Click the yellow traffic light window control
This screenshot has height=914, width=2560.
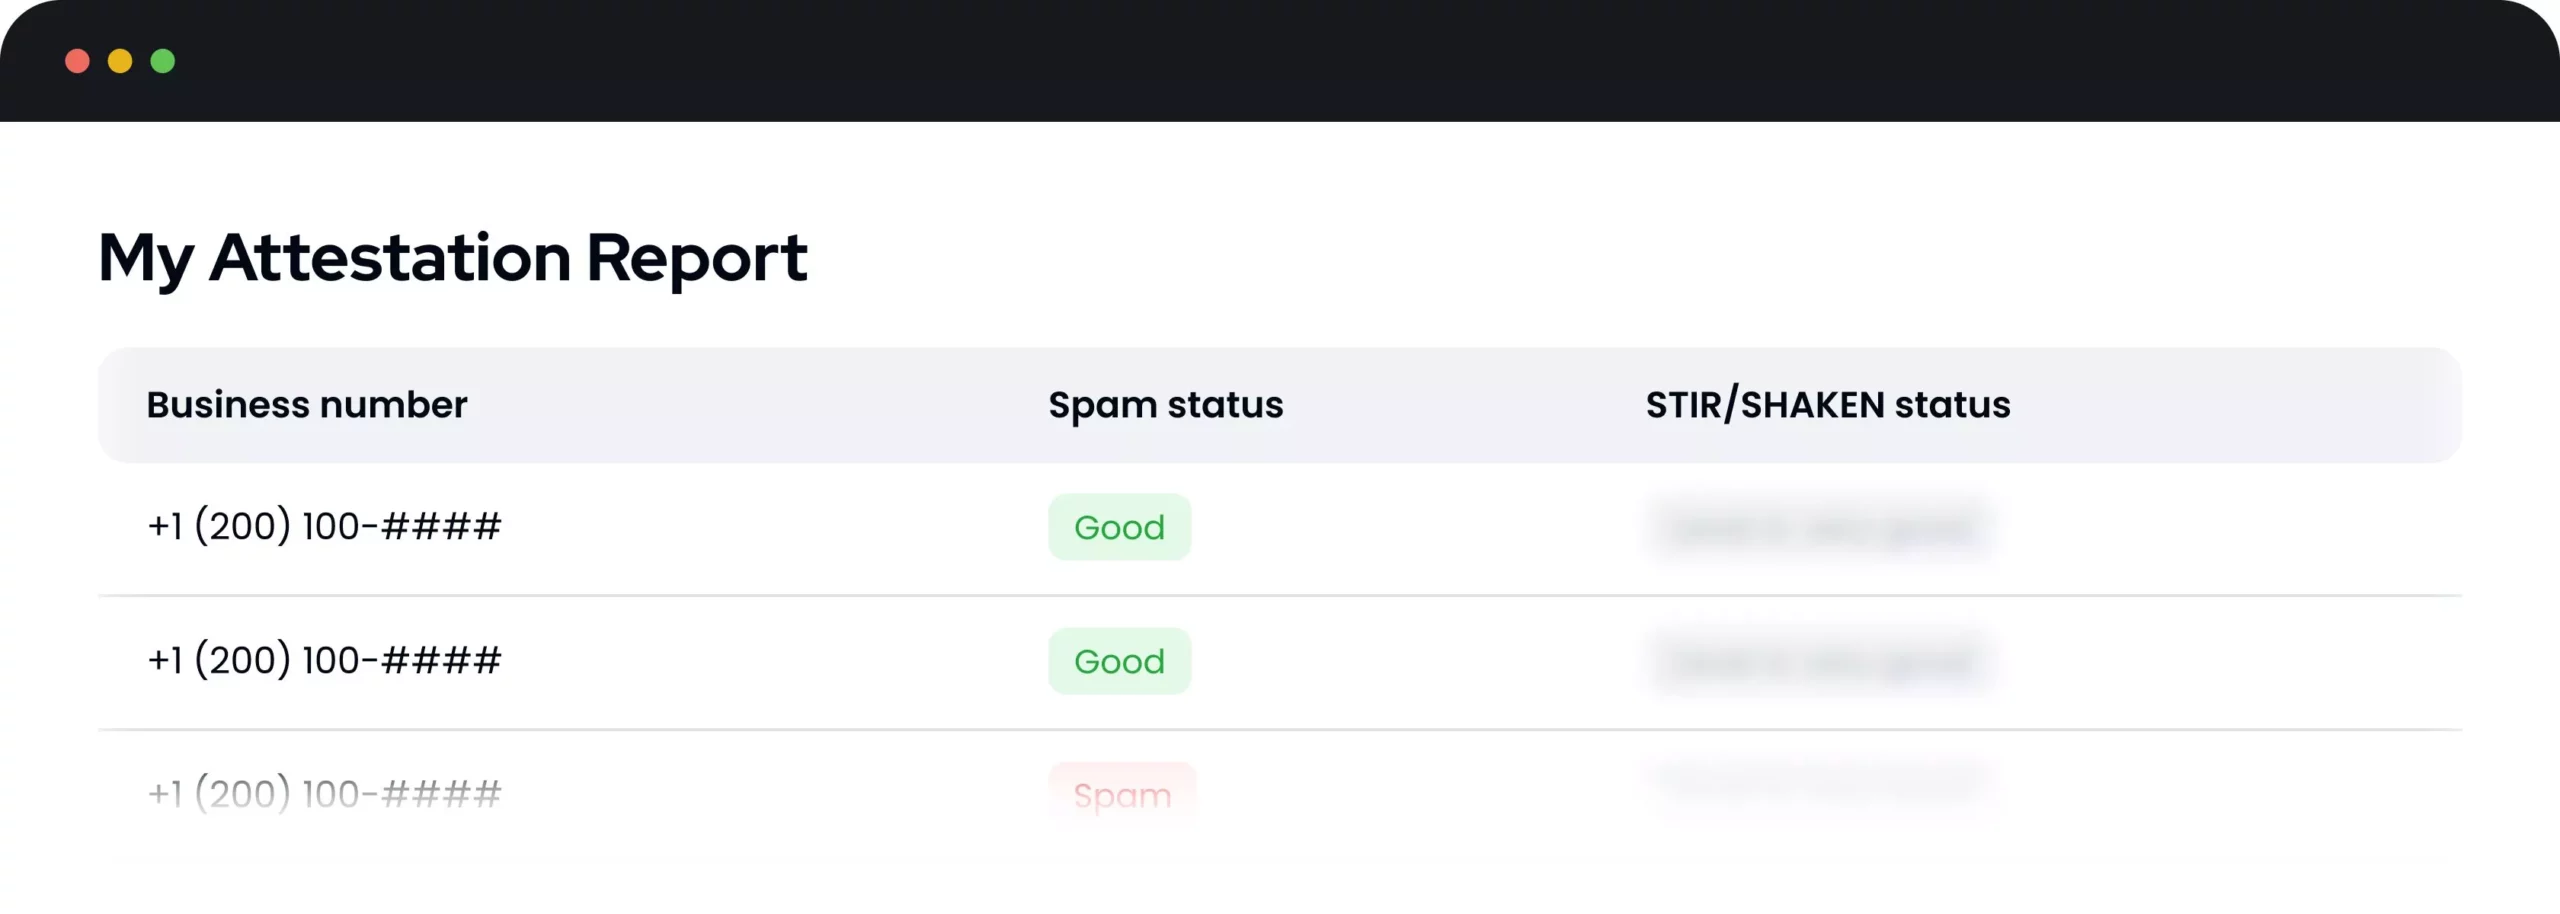click(120, 61)
